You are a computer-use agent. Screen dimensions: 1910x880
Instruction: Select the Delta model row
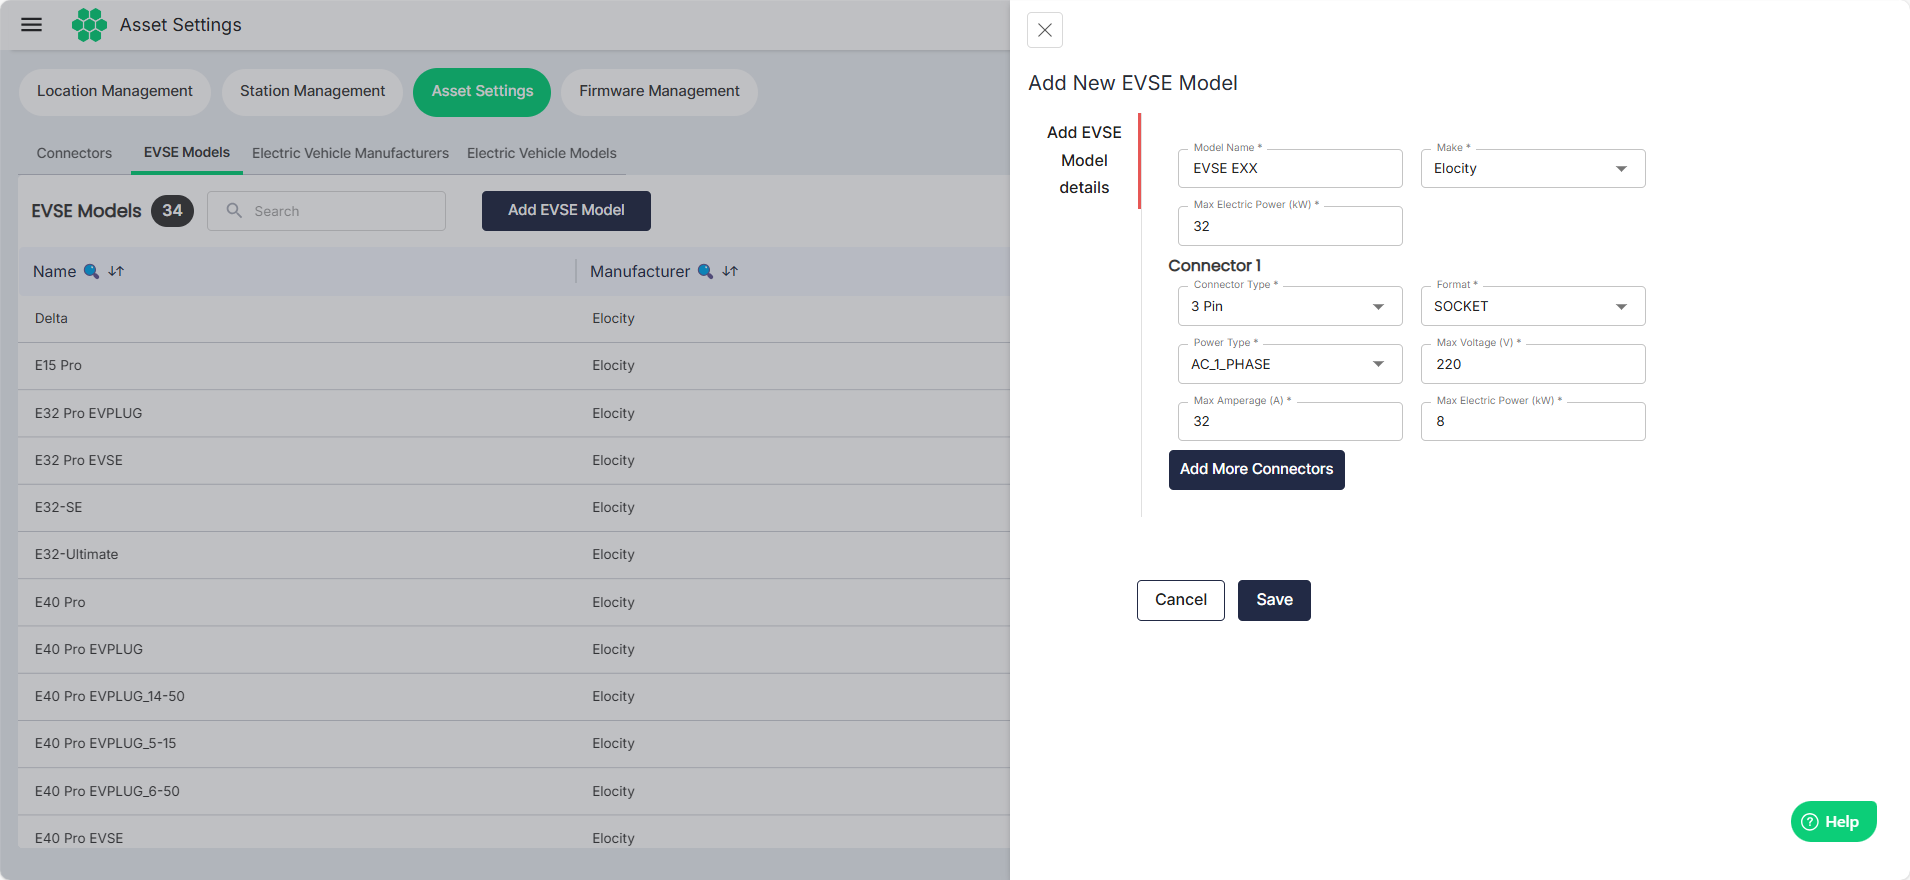(514, 318)
